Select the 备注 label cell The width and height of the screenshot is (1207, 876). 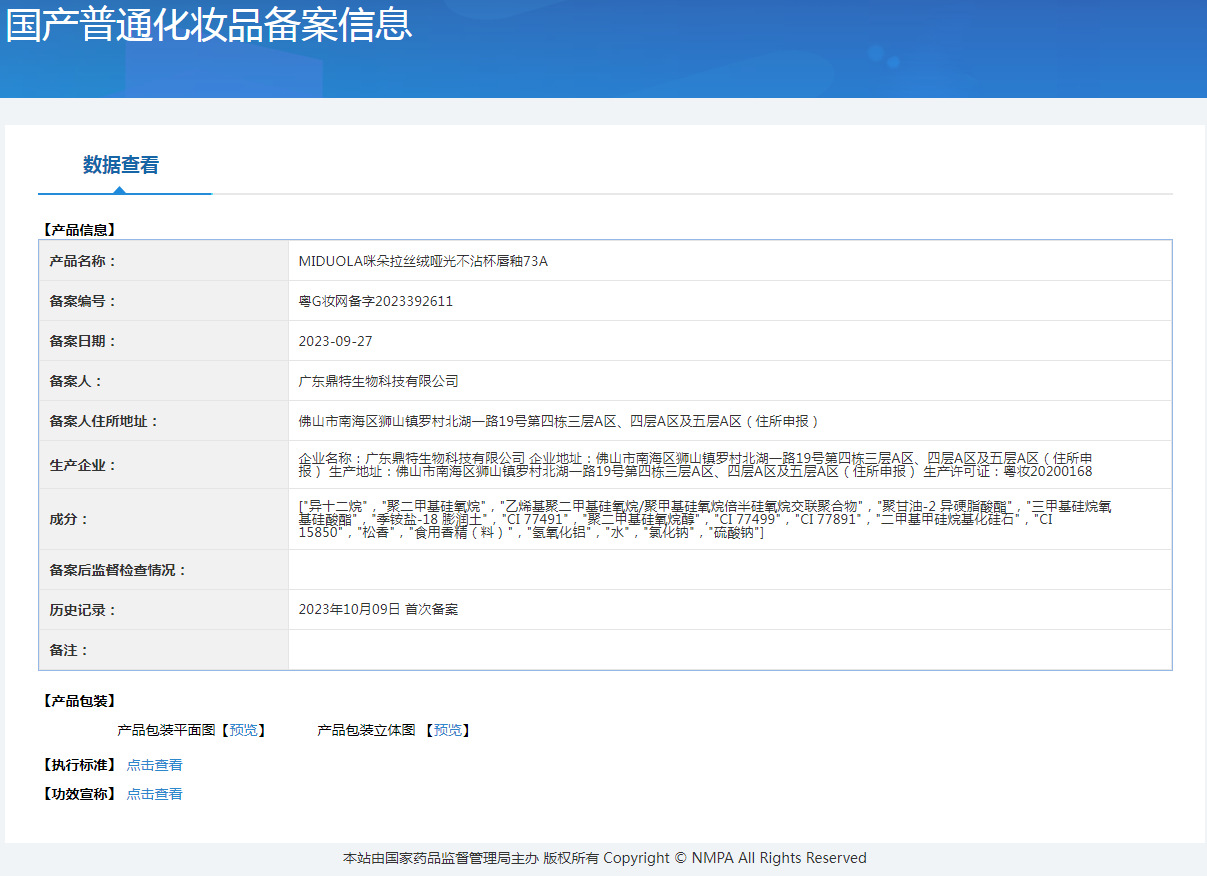pos(164,650)
